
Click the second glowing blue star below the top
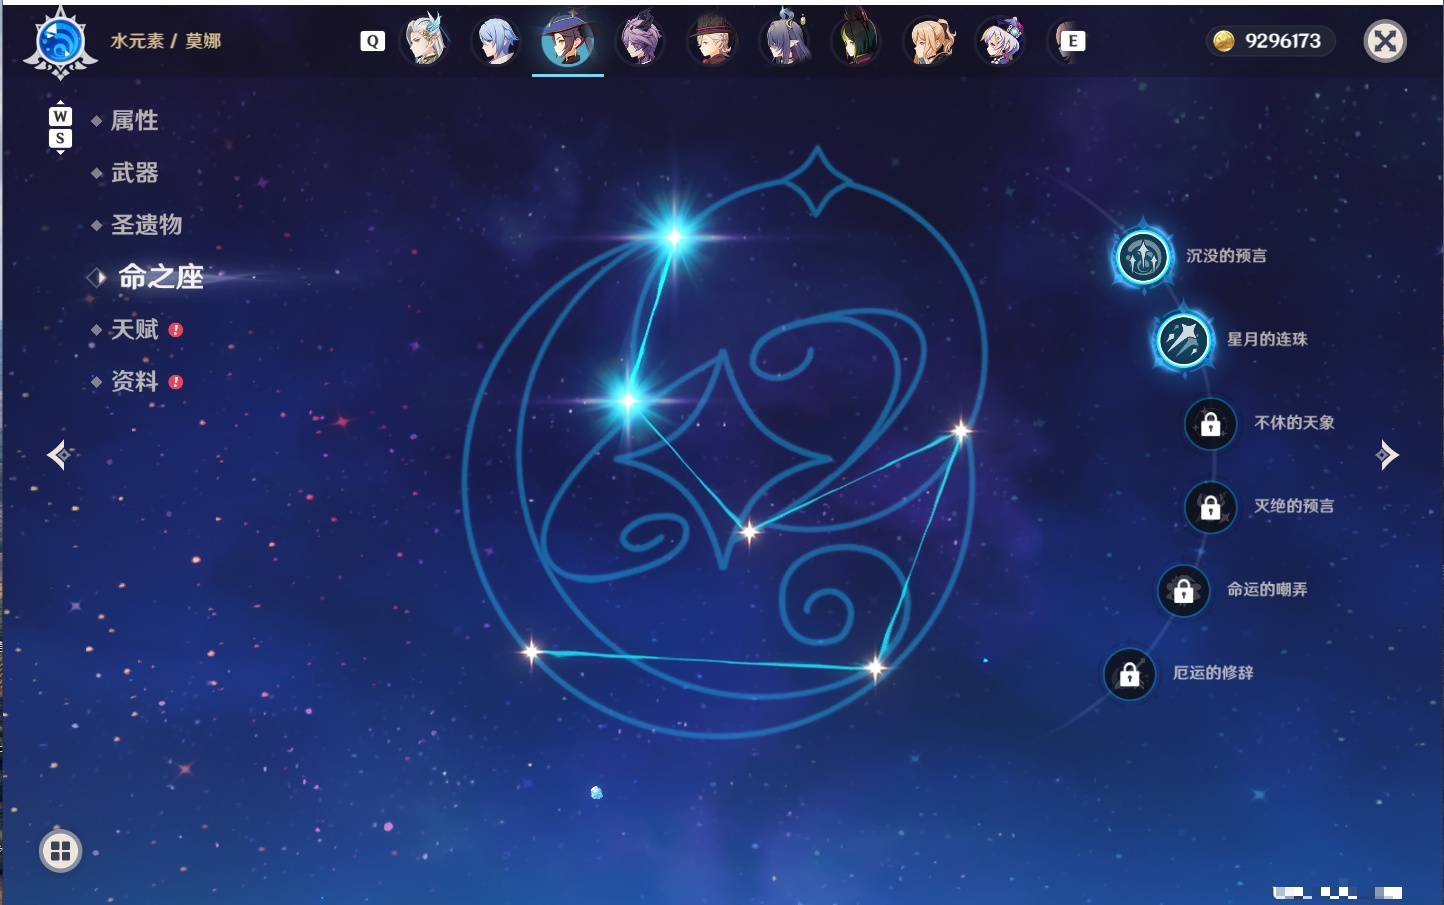629,401
